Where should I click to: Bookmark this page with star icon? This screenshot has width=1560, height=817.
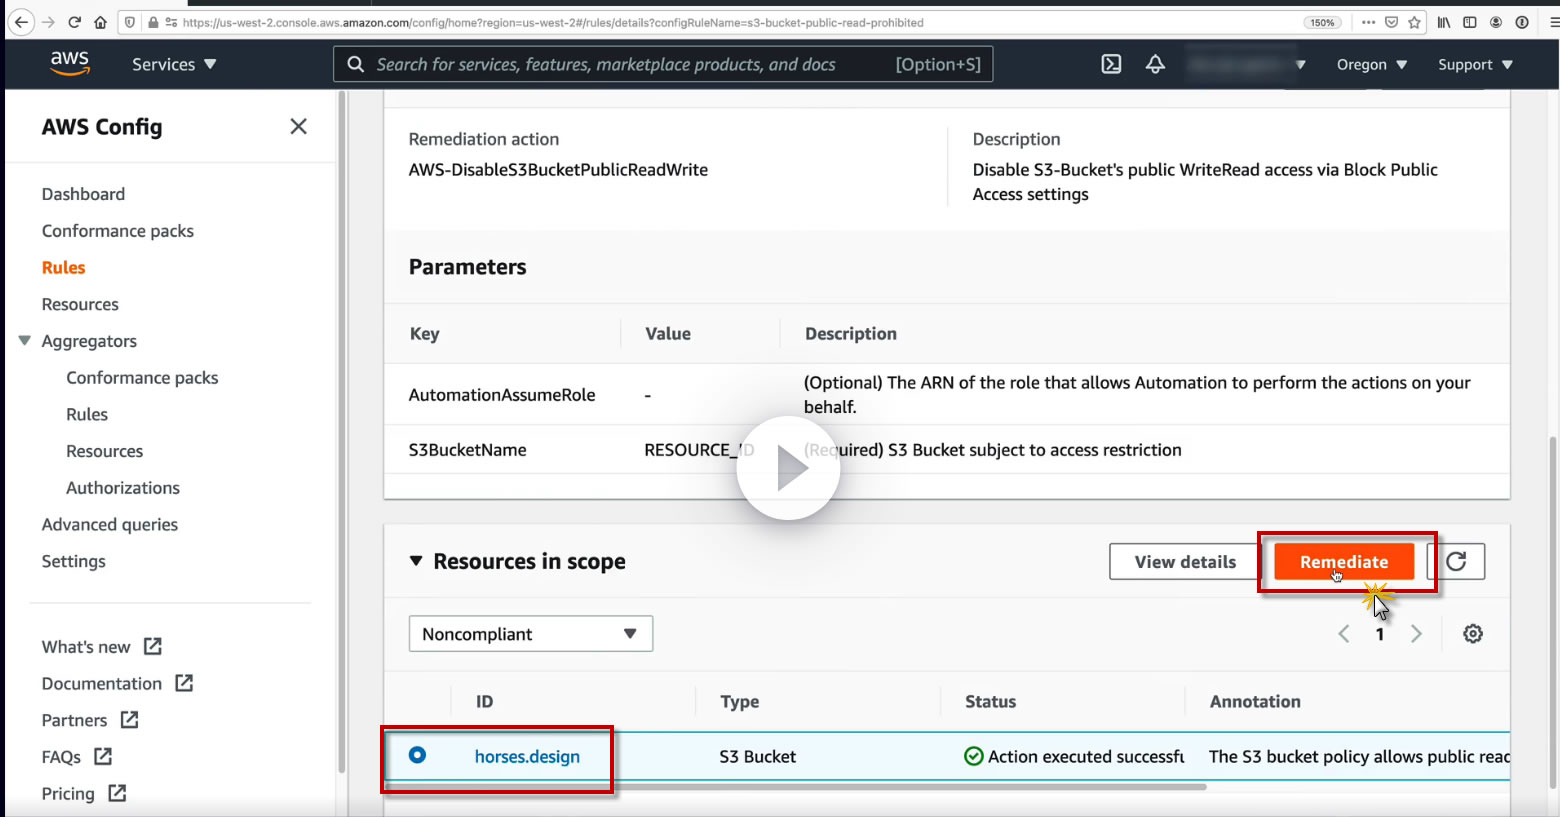pos(1414,22)
